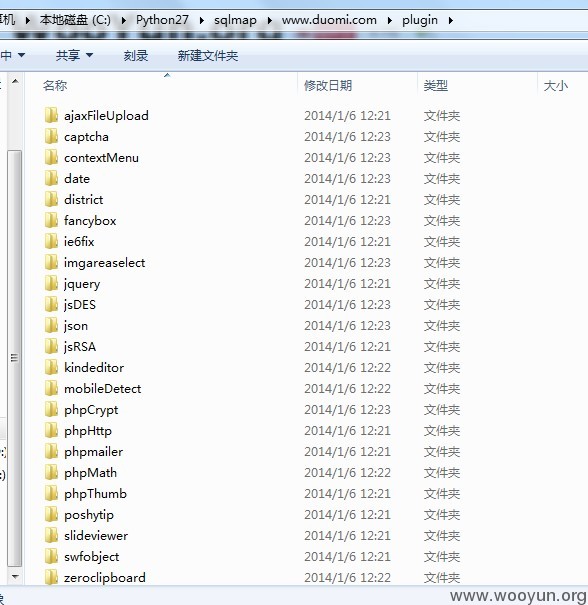Click the phpThumb folder name

point(95,493)
